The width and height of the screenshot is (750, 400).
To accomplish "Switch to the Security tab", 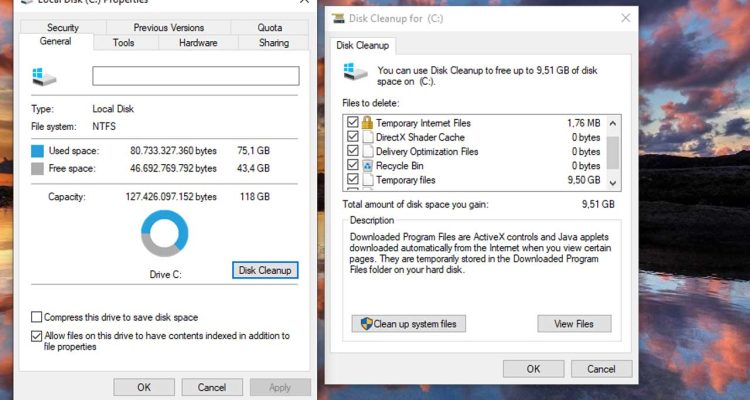I will pyautogui.click(x=63, y=27).
